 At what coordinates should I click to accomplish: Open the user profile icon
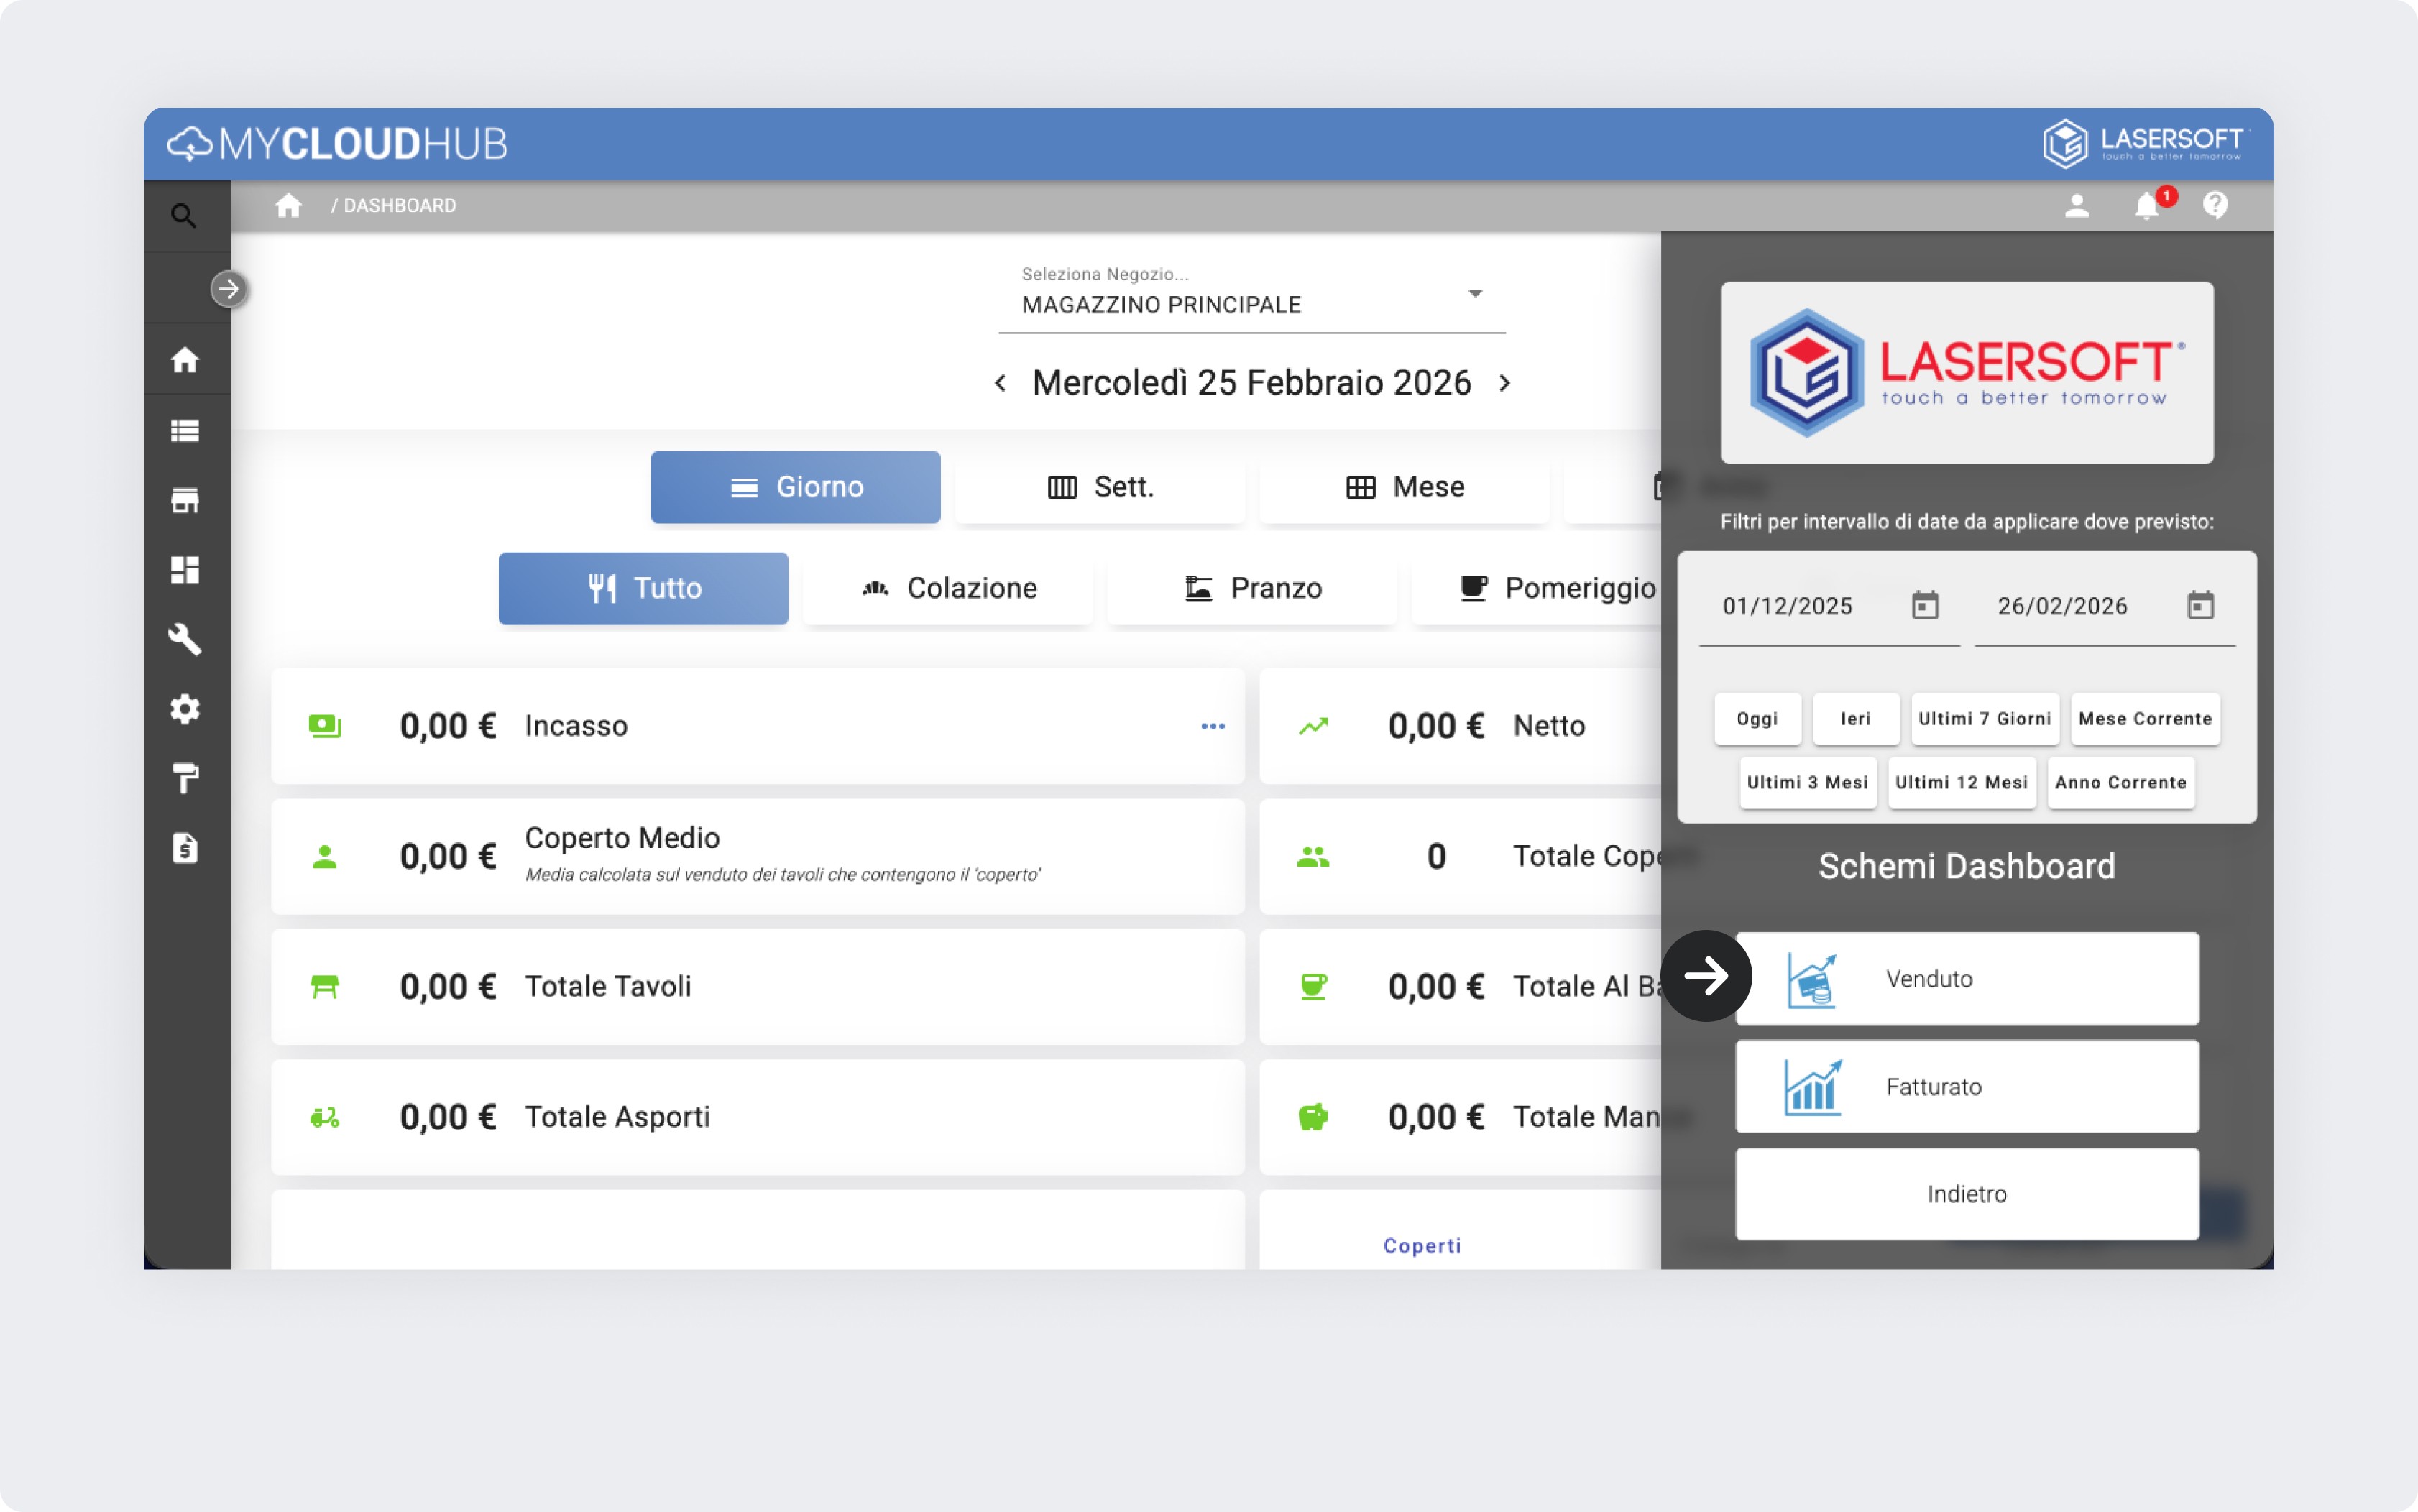click(2077, 206)
